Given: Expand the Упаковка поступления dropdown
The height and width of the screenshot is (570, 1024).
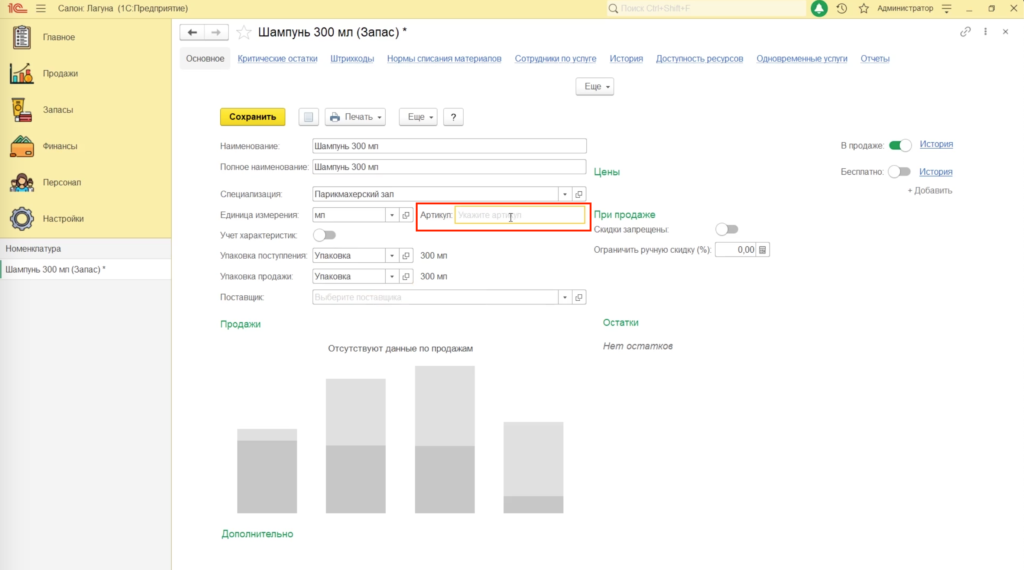Looking at the screenshot, I should (x=392, y=255).
